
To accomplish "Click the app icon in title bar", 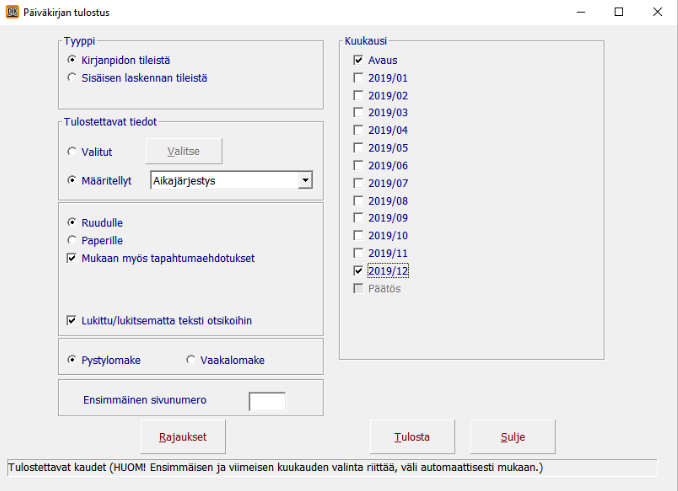I will pos(12,12).
